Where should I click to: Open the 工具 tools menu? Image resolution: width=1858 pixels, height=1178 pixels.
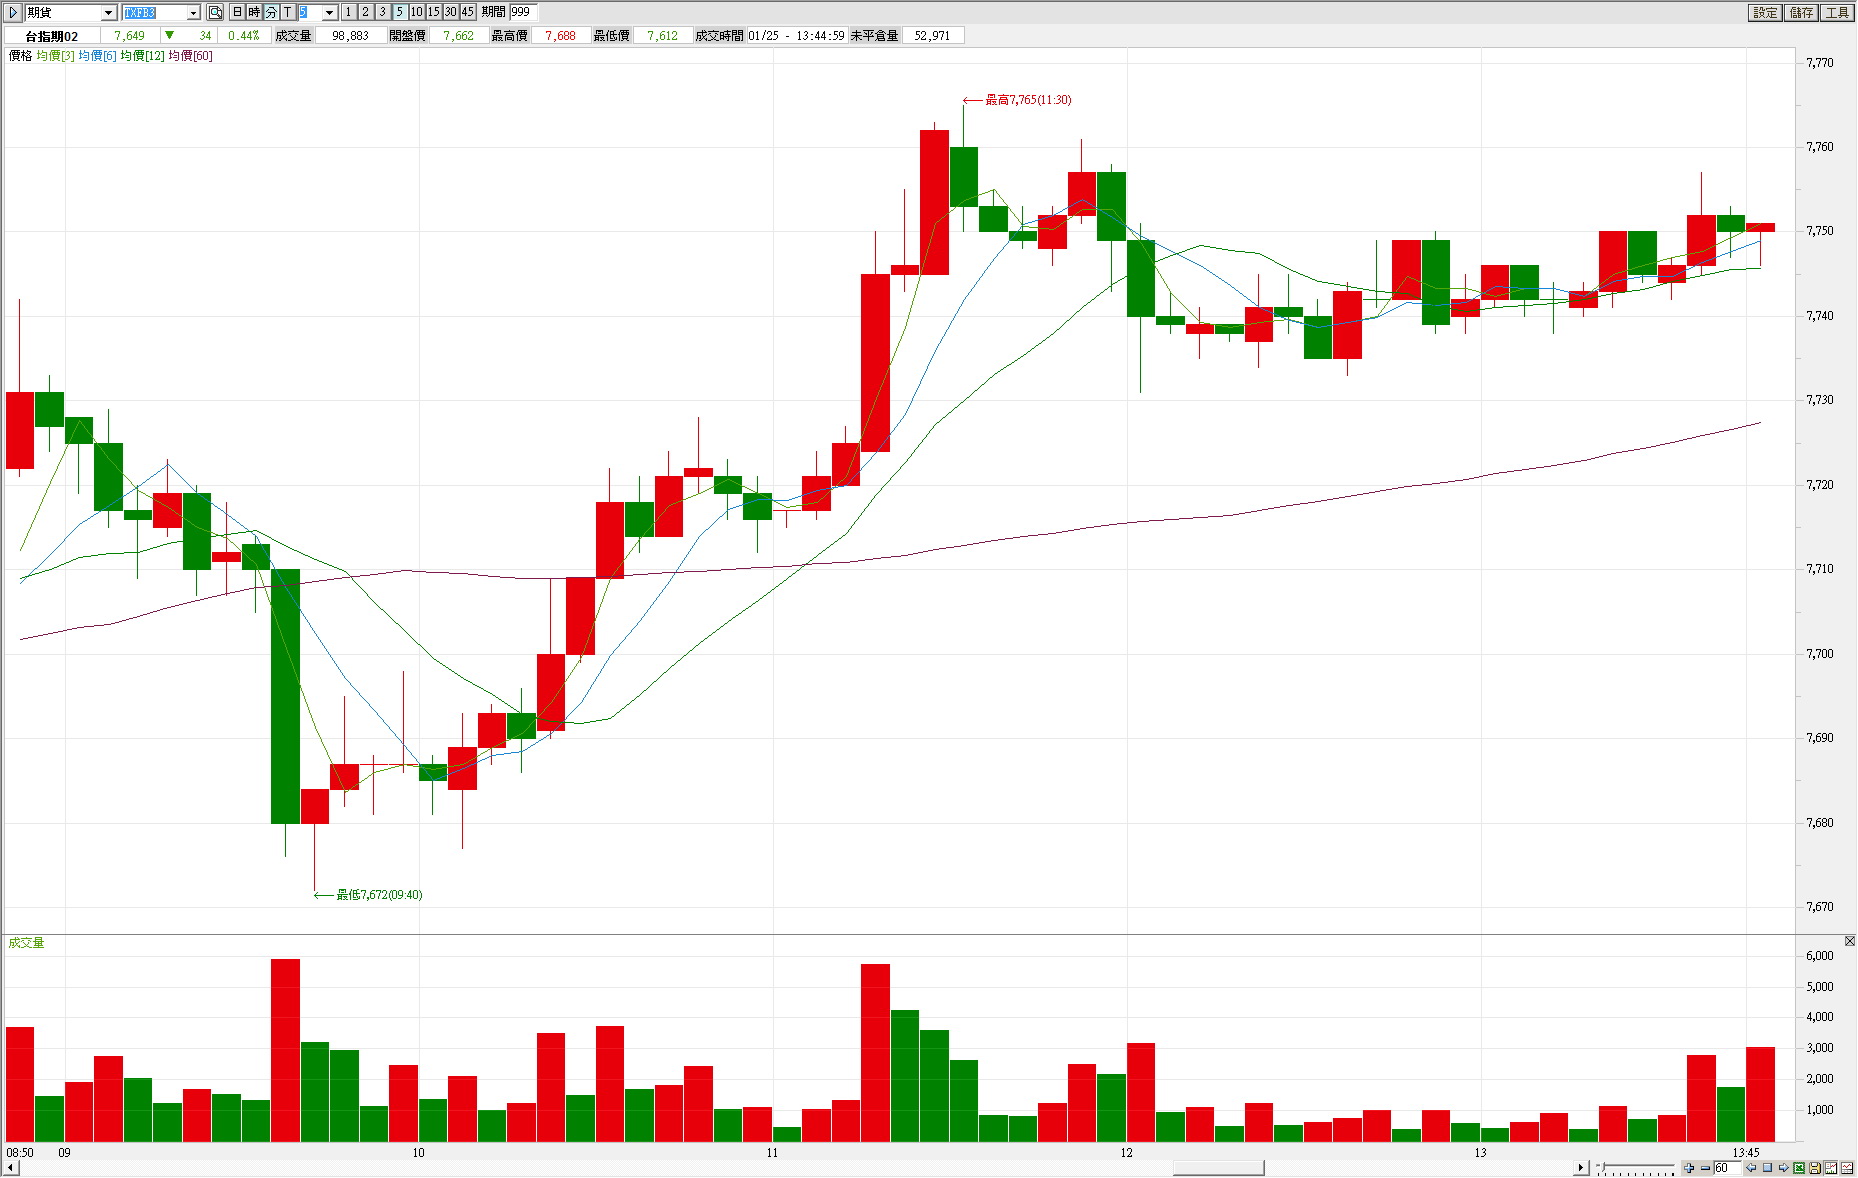pyautogui.click(x=1837, y=12)
